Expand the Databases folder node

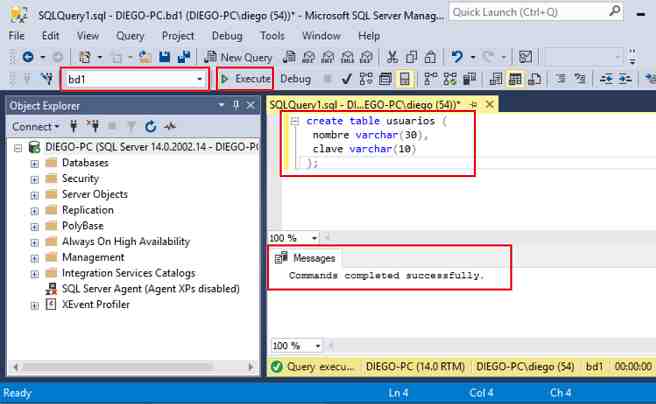click(35, 164)
